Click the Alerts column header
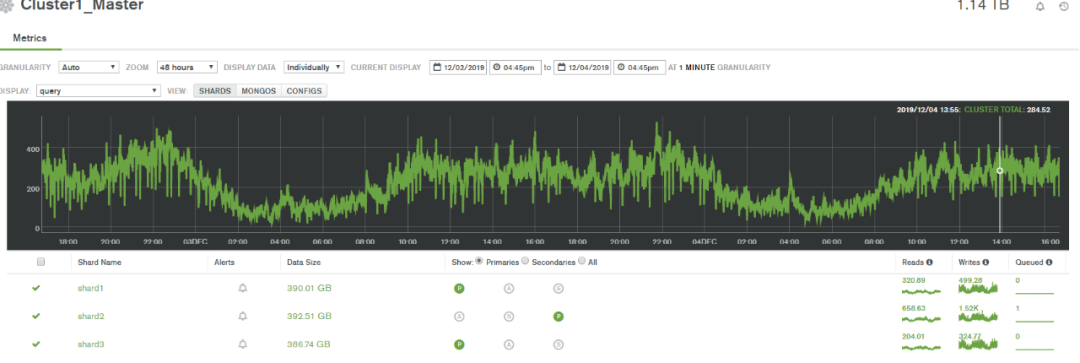This screenshot has height=363, width=1080. coord(225,262)
